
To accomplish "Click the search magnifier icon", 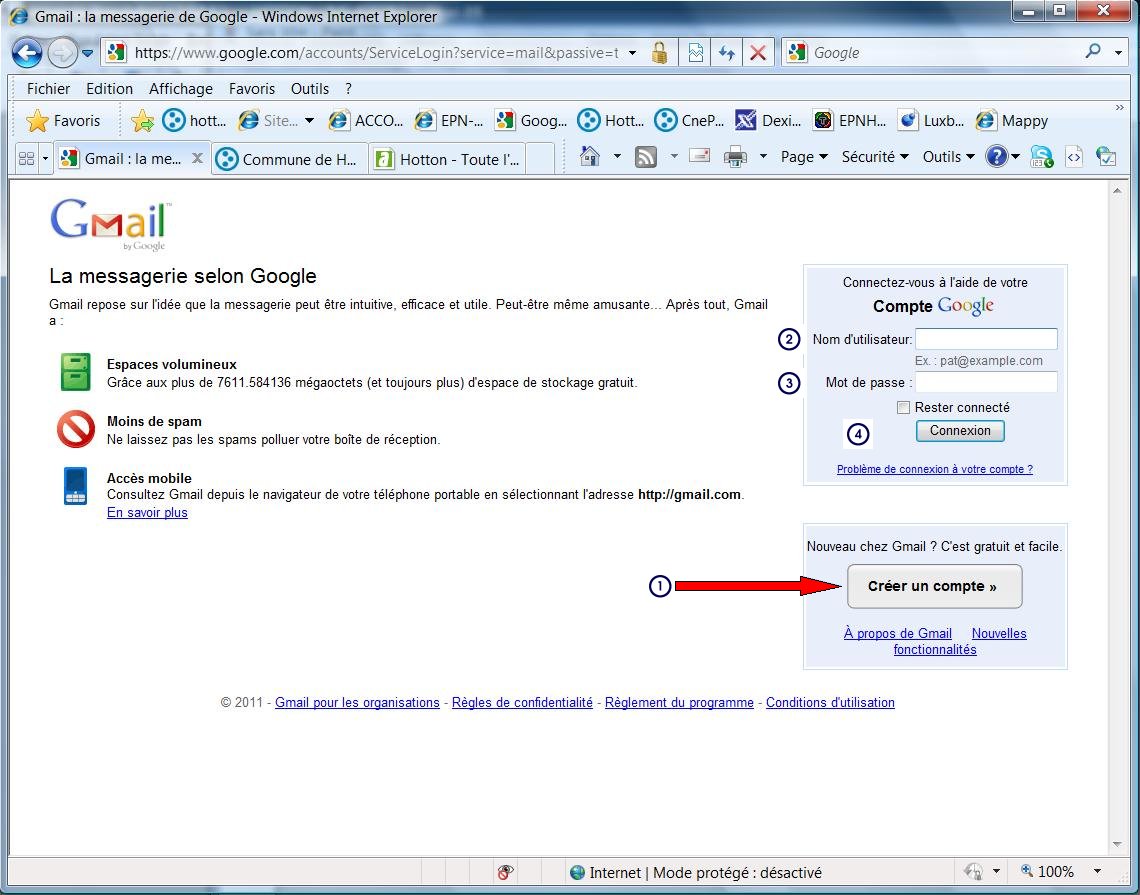I will (1093, 52).
